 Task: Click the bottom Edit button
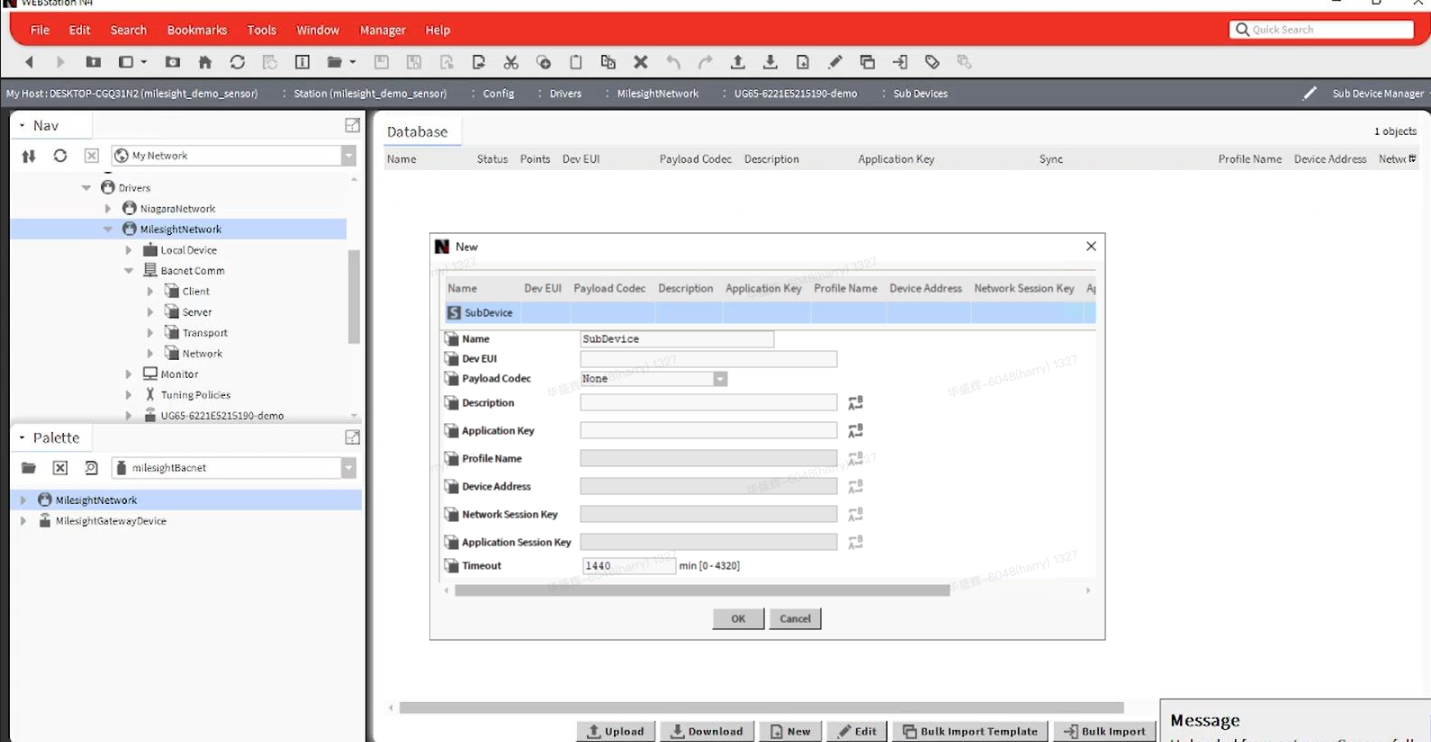[857, 731]
